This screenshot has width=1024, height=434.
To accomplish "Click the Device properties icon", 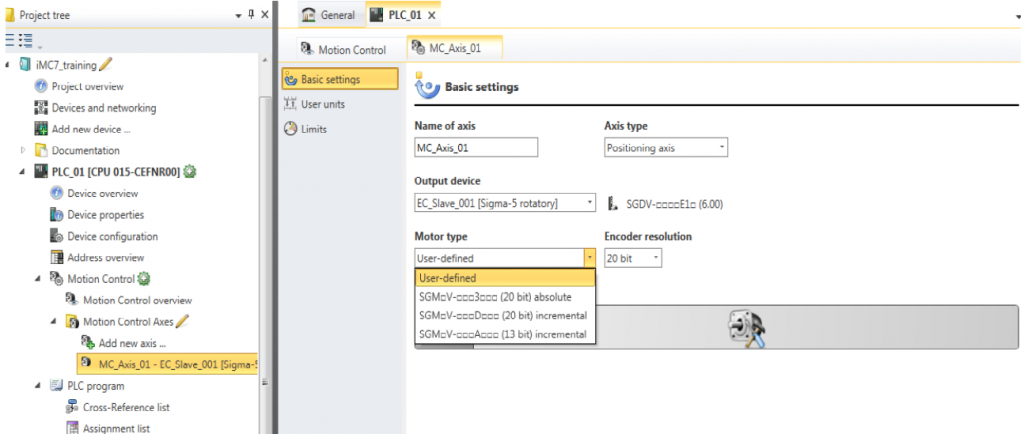I will pyautogui.click(x=57, y=215).
